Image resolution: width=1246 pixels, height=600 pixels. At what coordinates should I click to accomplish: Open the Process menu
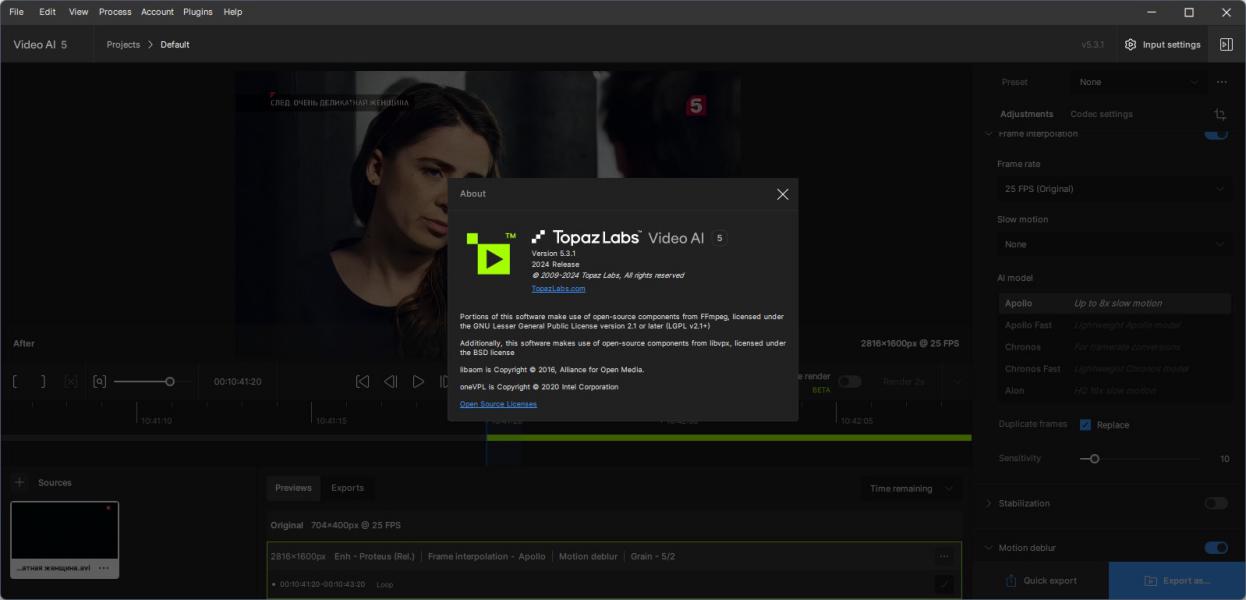(x=115, y=12)
